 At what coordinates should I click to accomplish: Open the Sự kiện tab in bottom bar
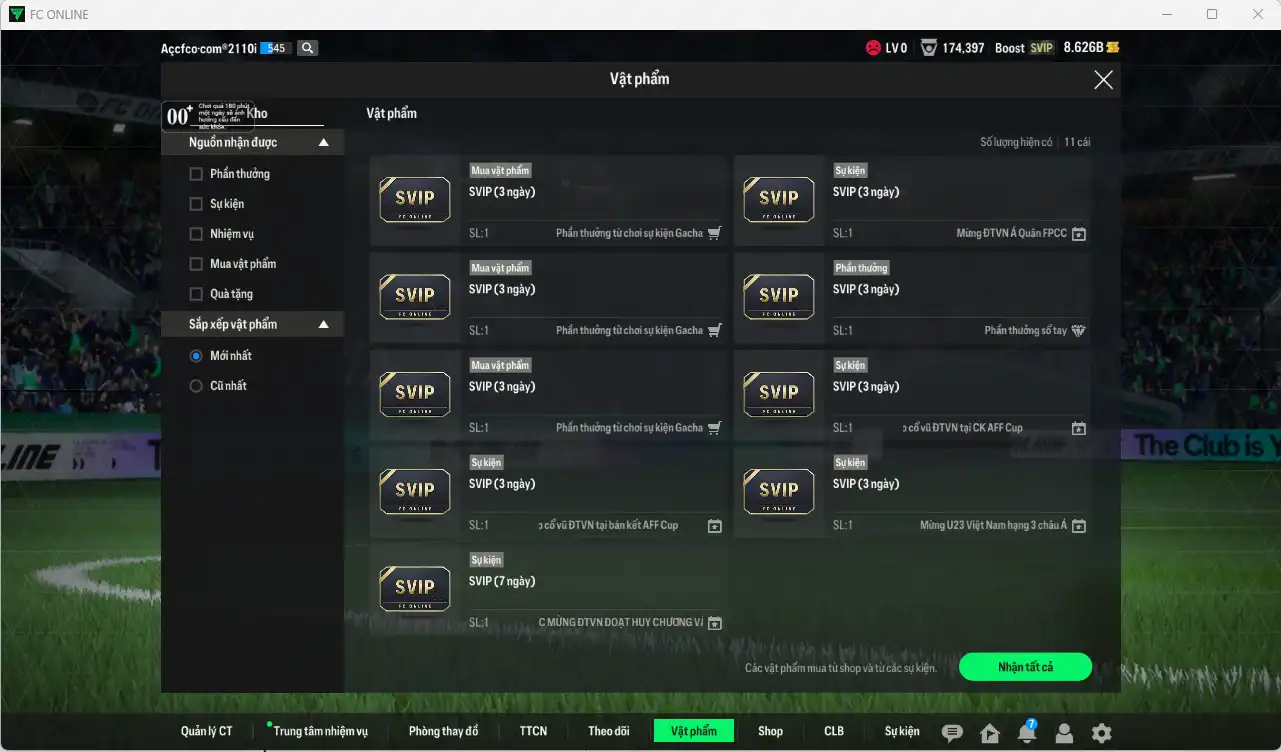point(902,731)
